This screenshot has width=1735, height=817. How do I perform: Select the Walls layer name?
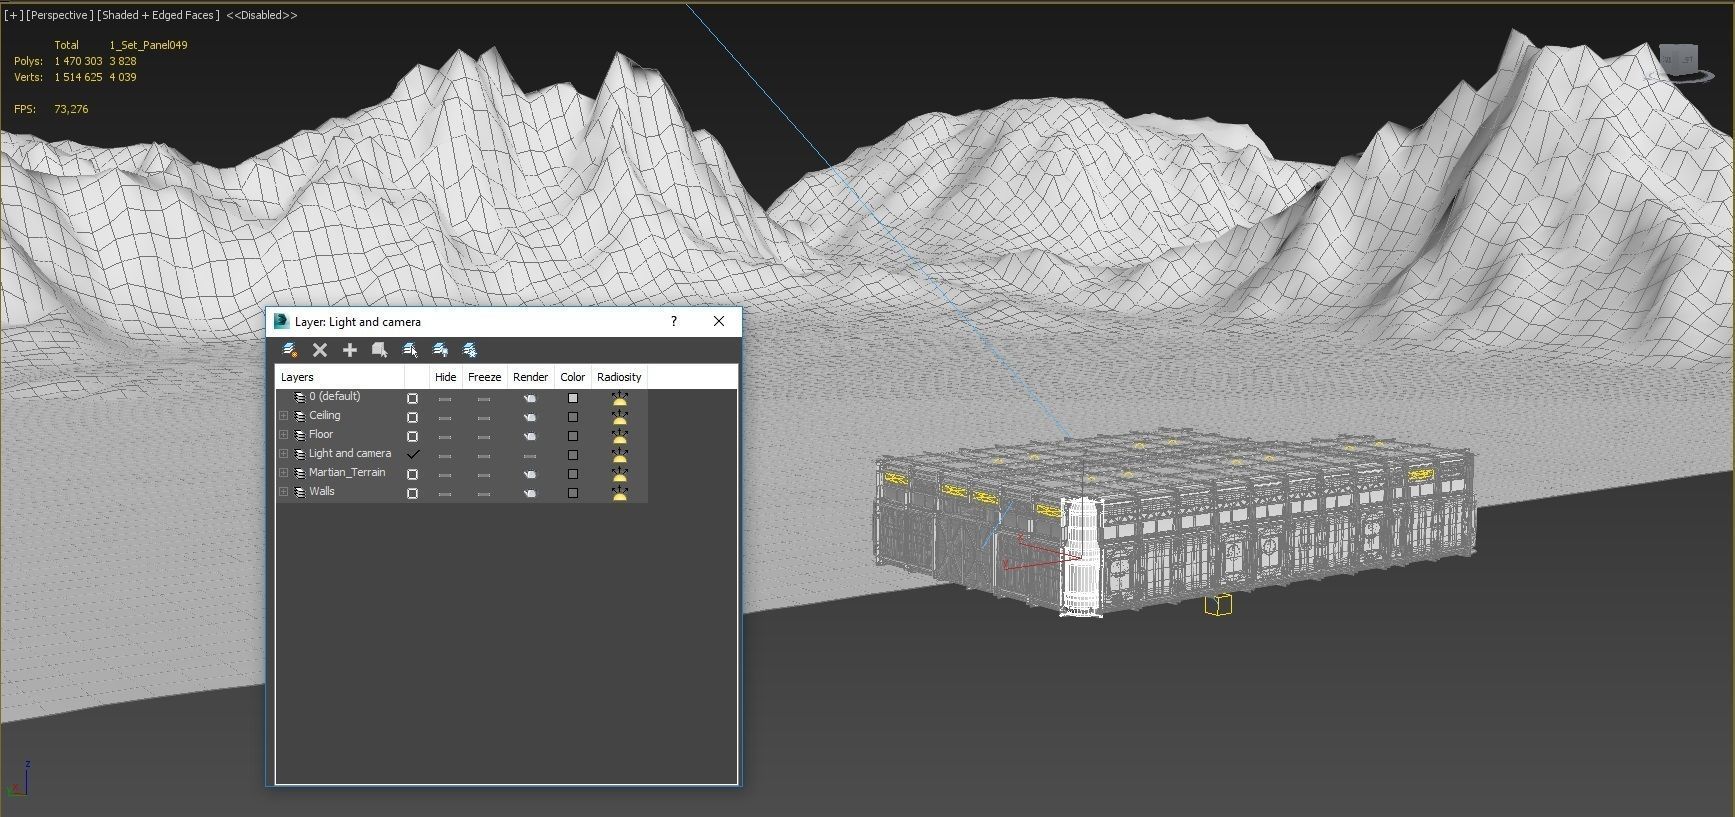click(322, 492)
